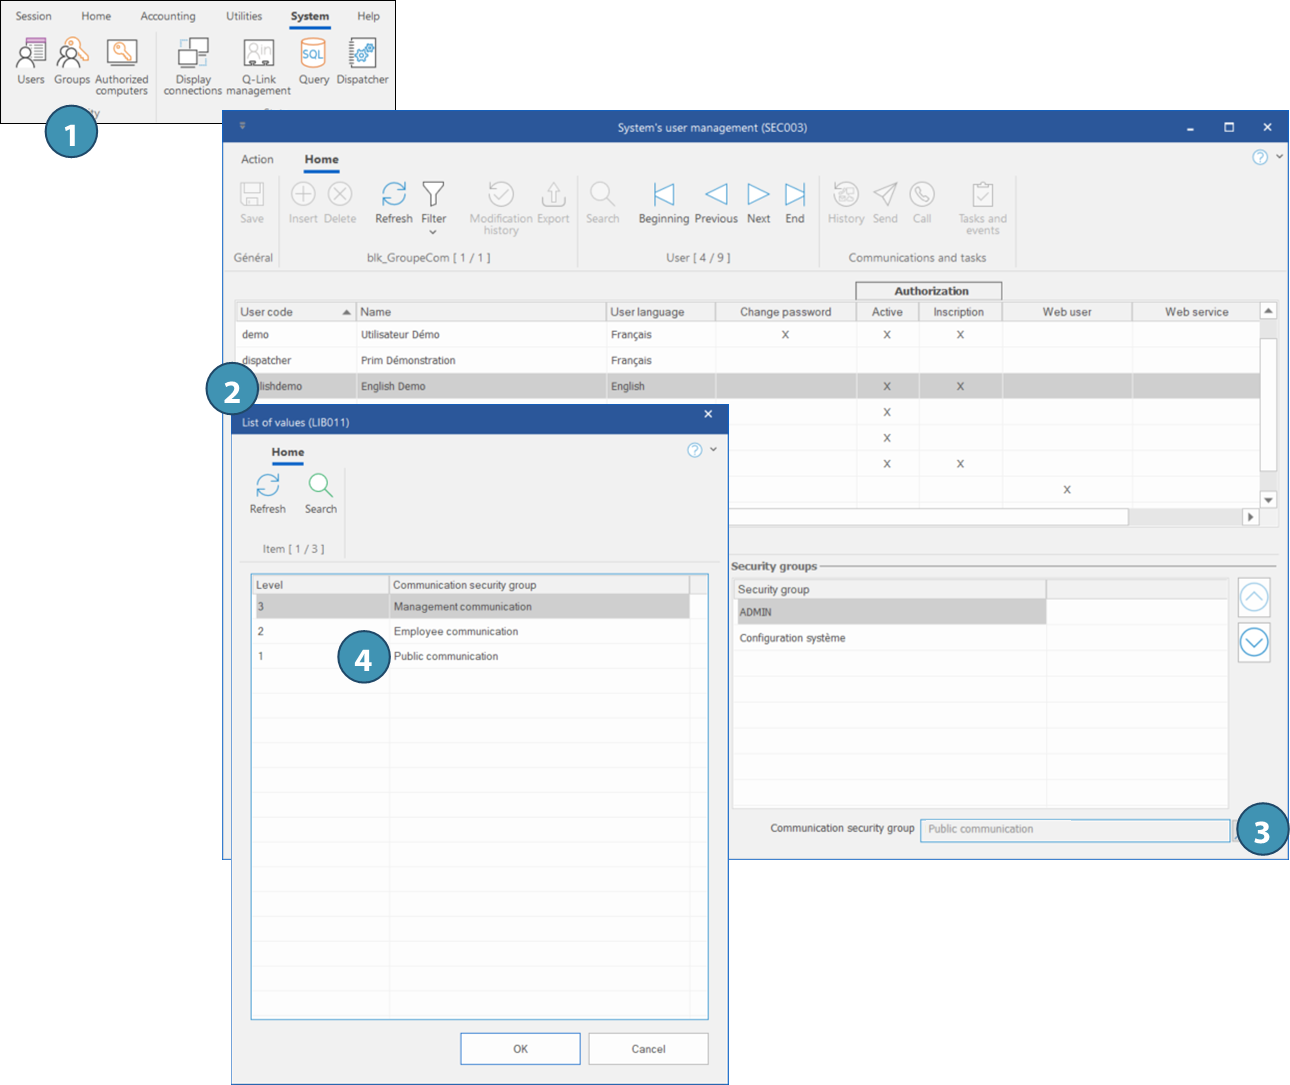Go to the Next user record

point(759,201)
